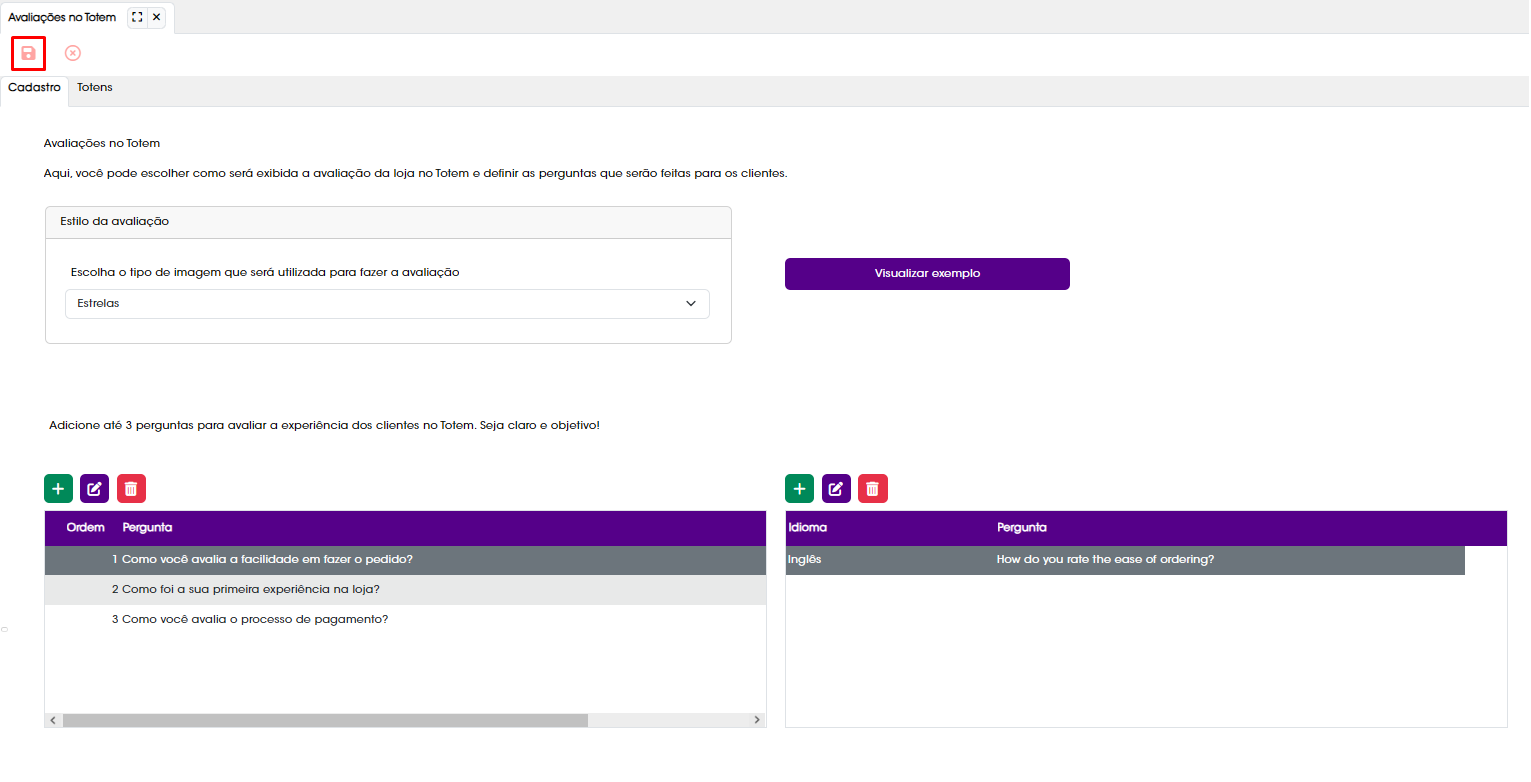This screenshot has width=1531, height=782.
Task: Edit selected question using purple pencil above Ordem table
Action: [x=95, y=489]
